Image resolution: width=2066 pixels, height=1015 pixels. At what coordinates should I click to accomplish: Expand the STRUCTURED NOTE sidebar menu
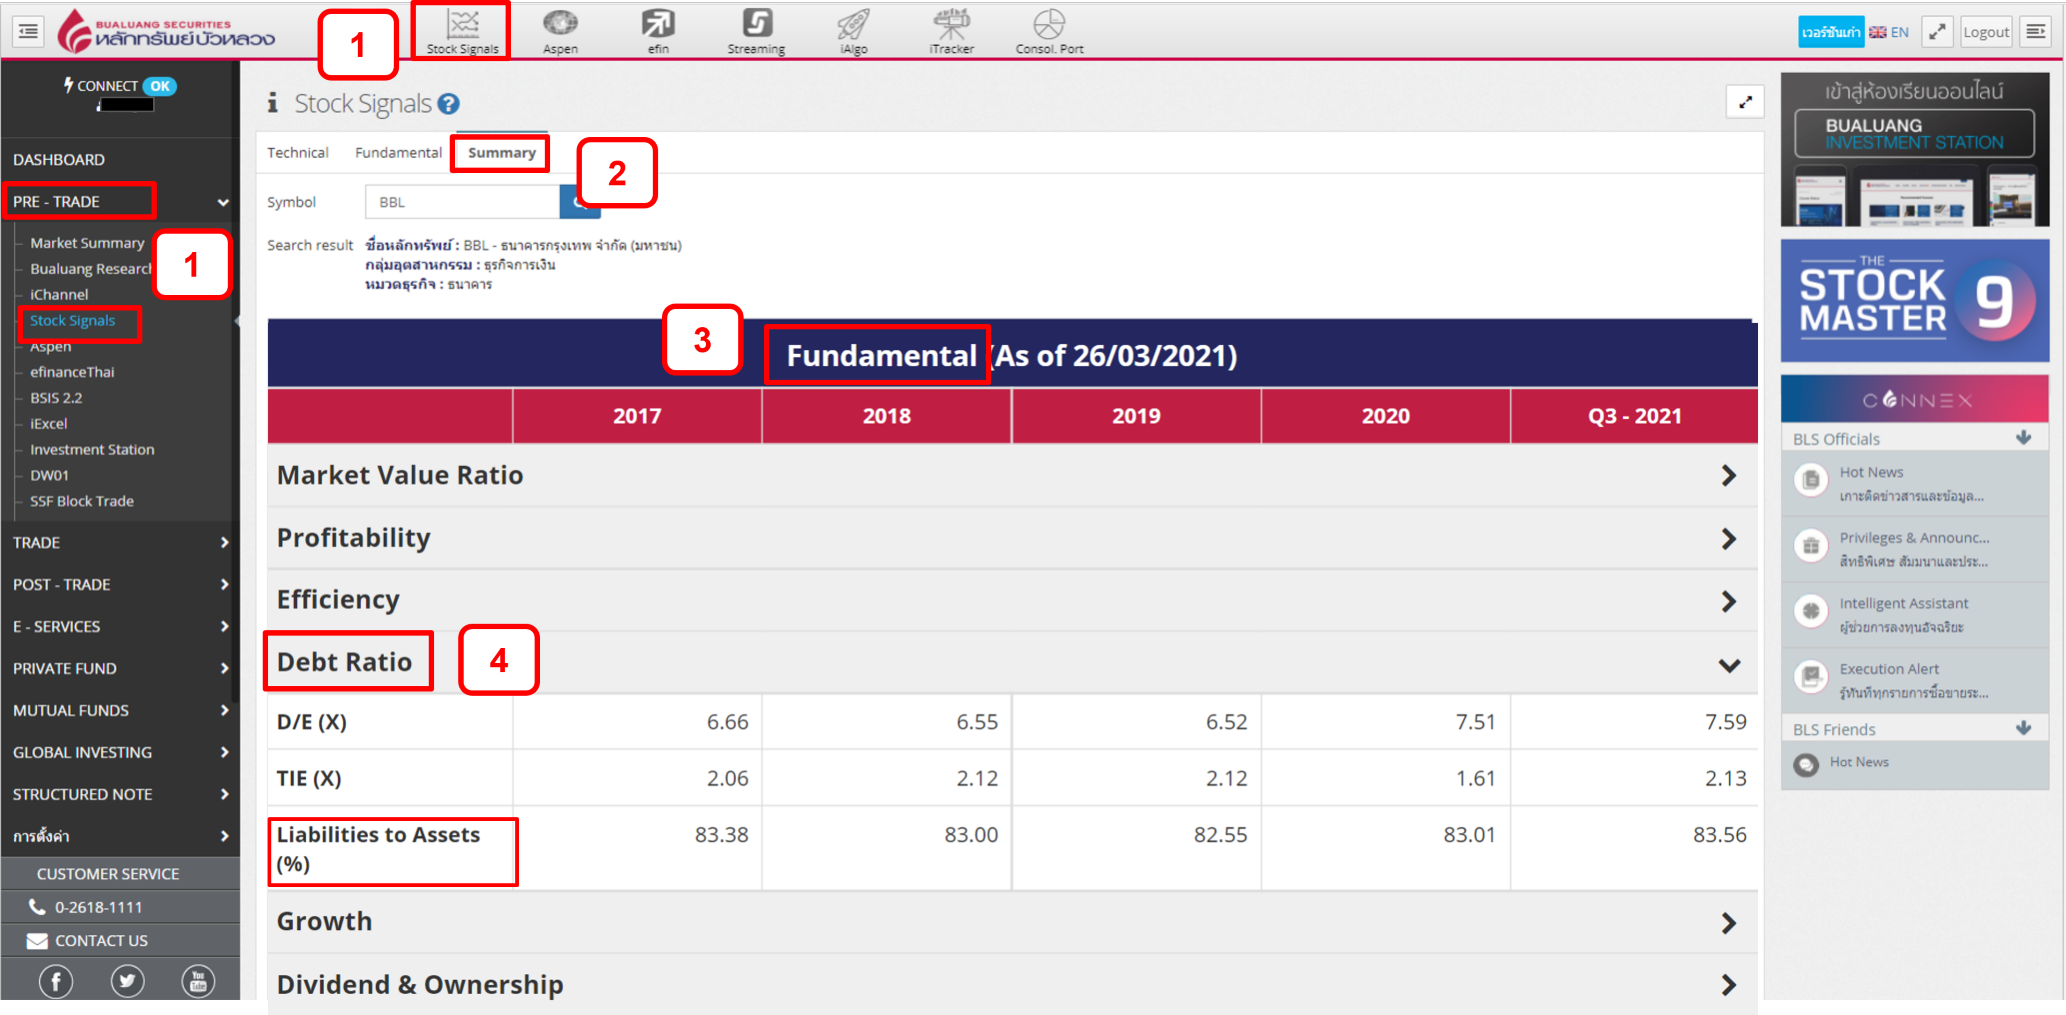coord(120,795)
